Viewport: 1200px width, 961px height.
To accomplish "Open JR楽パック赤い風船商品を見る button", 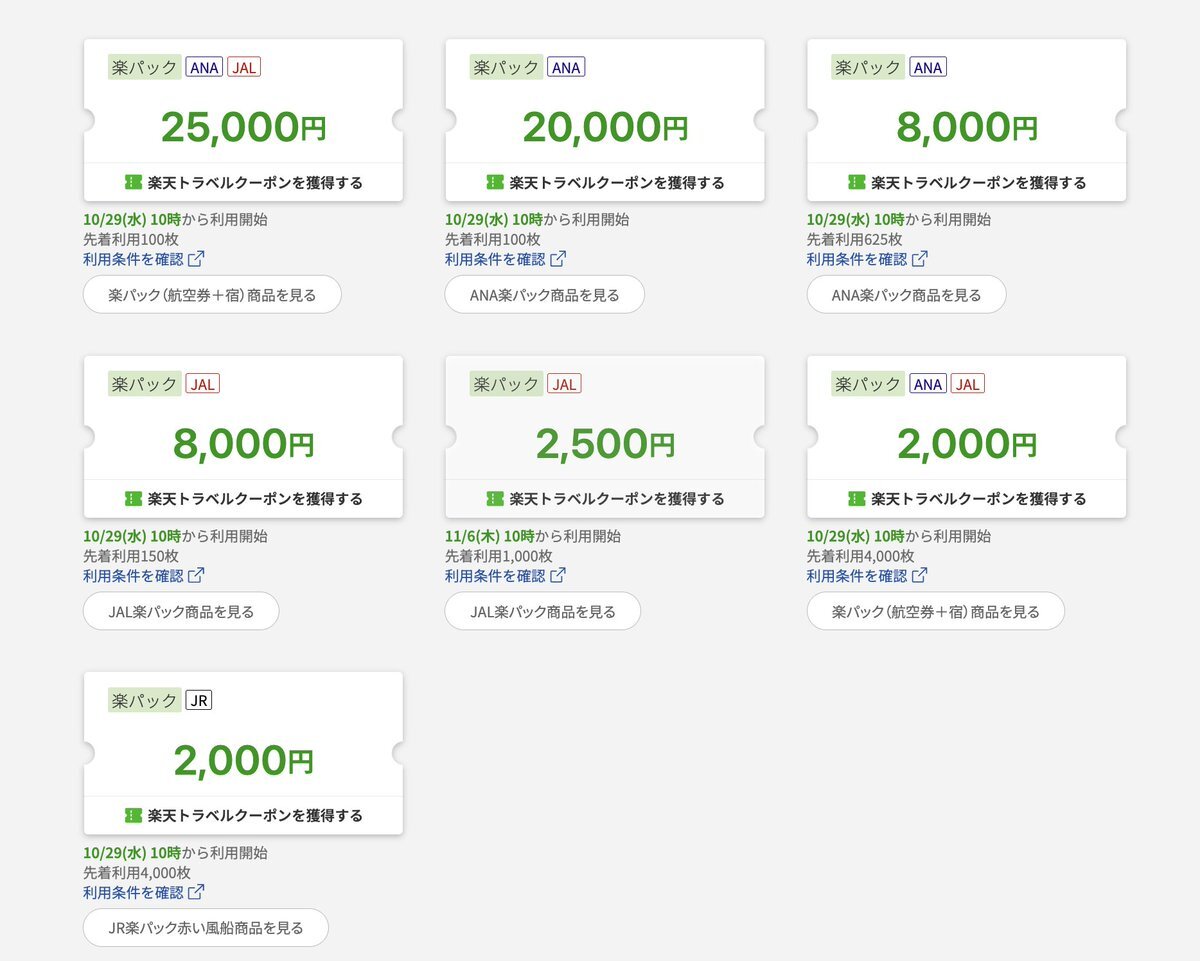I will pos(206,927).
